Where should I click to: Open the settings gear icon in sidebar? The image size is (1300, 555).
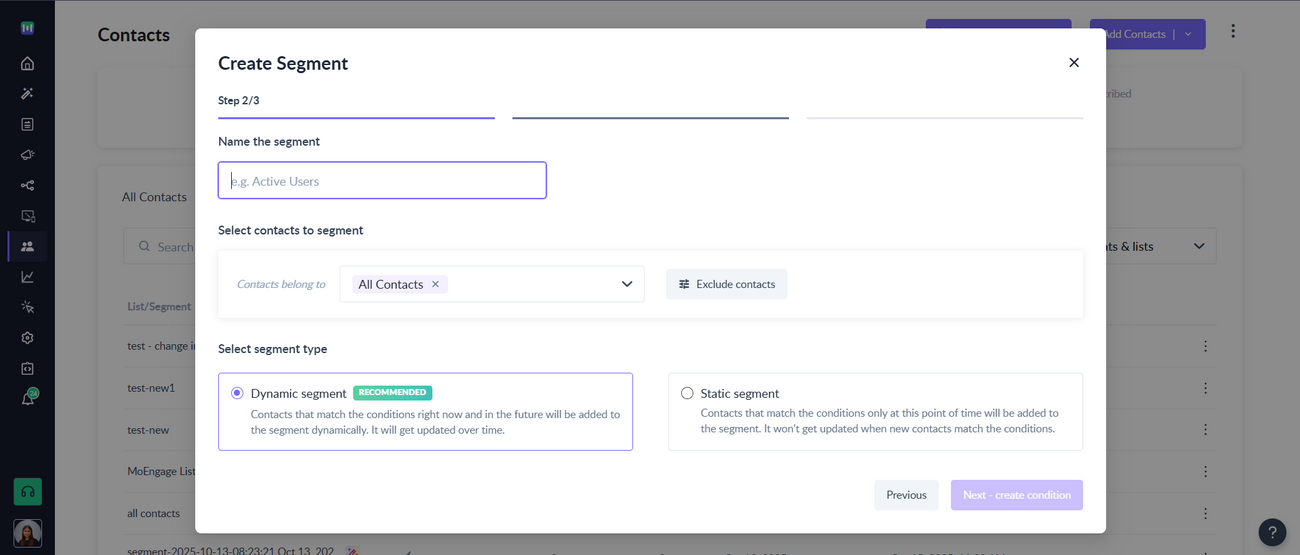click(x=27, y=338)
